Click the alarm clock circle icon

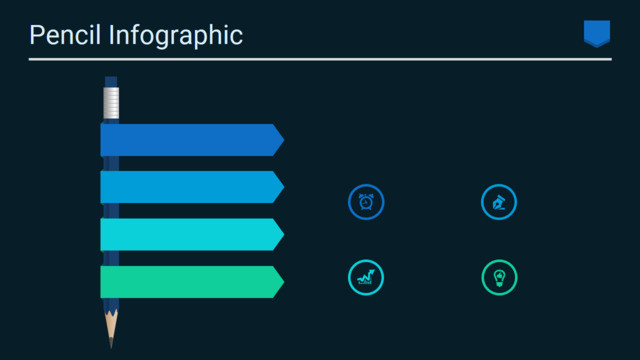coord(366,202)
